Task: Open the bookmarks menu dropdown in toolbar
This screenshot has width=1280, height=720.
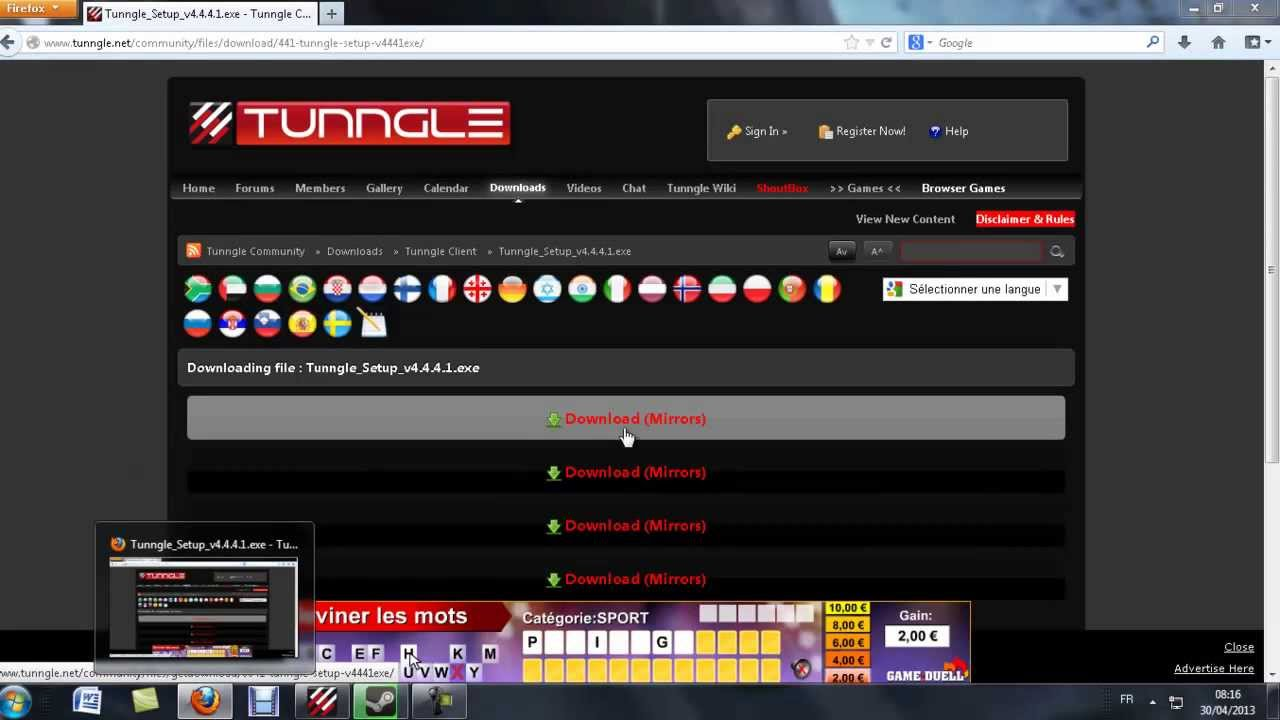Action: 1258,42
